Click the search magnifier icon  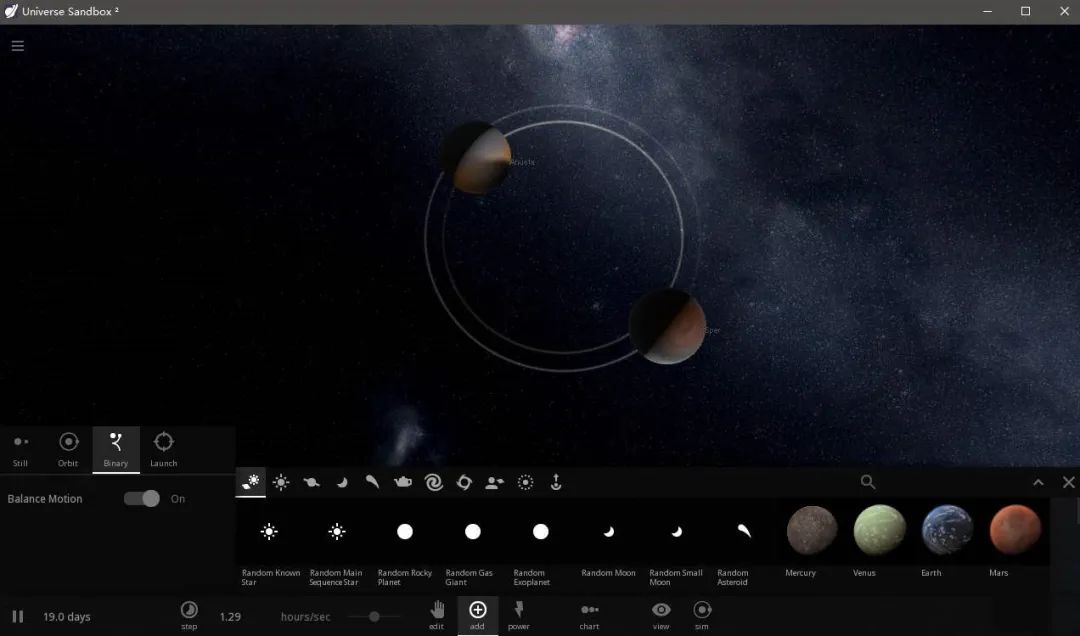(868, 482)
